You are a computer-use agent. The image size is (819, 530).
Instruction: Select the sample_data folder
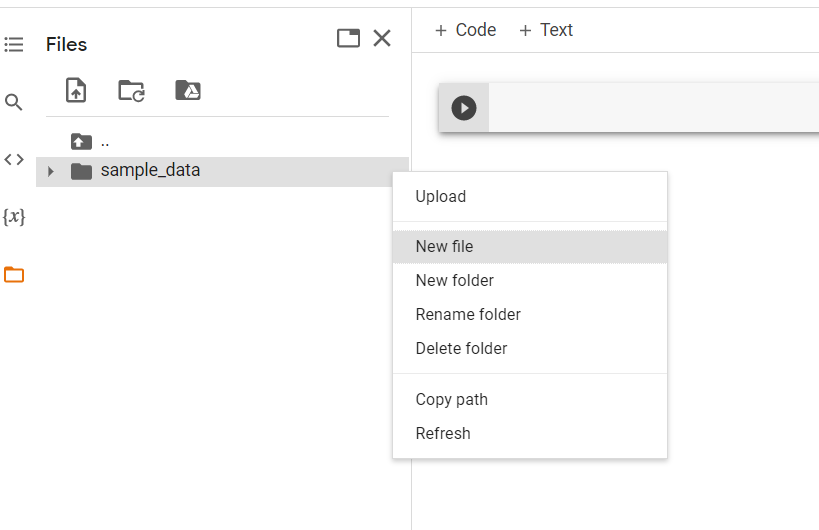(x=150, y=171)
